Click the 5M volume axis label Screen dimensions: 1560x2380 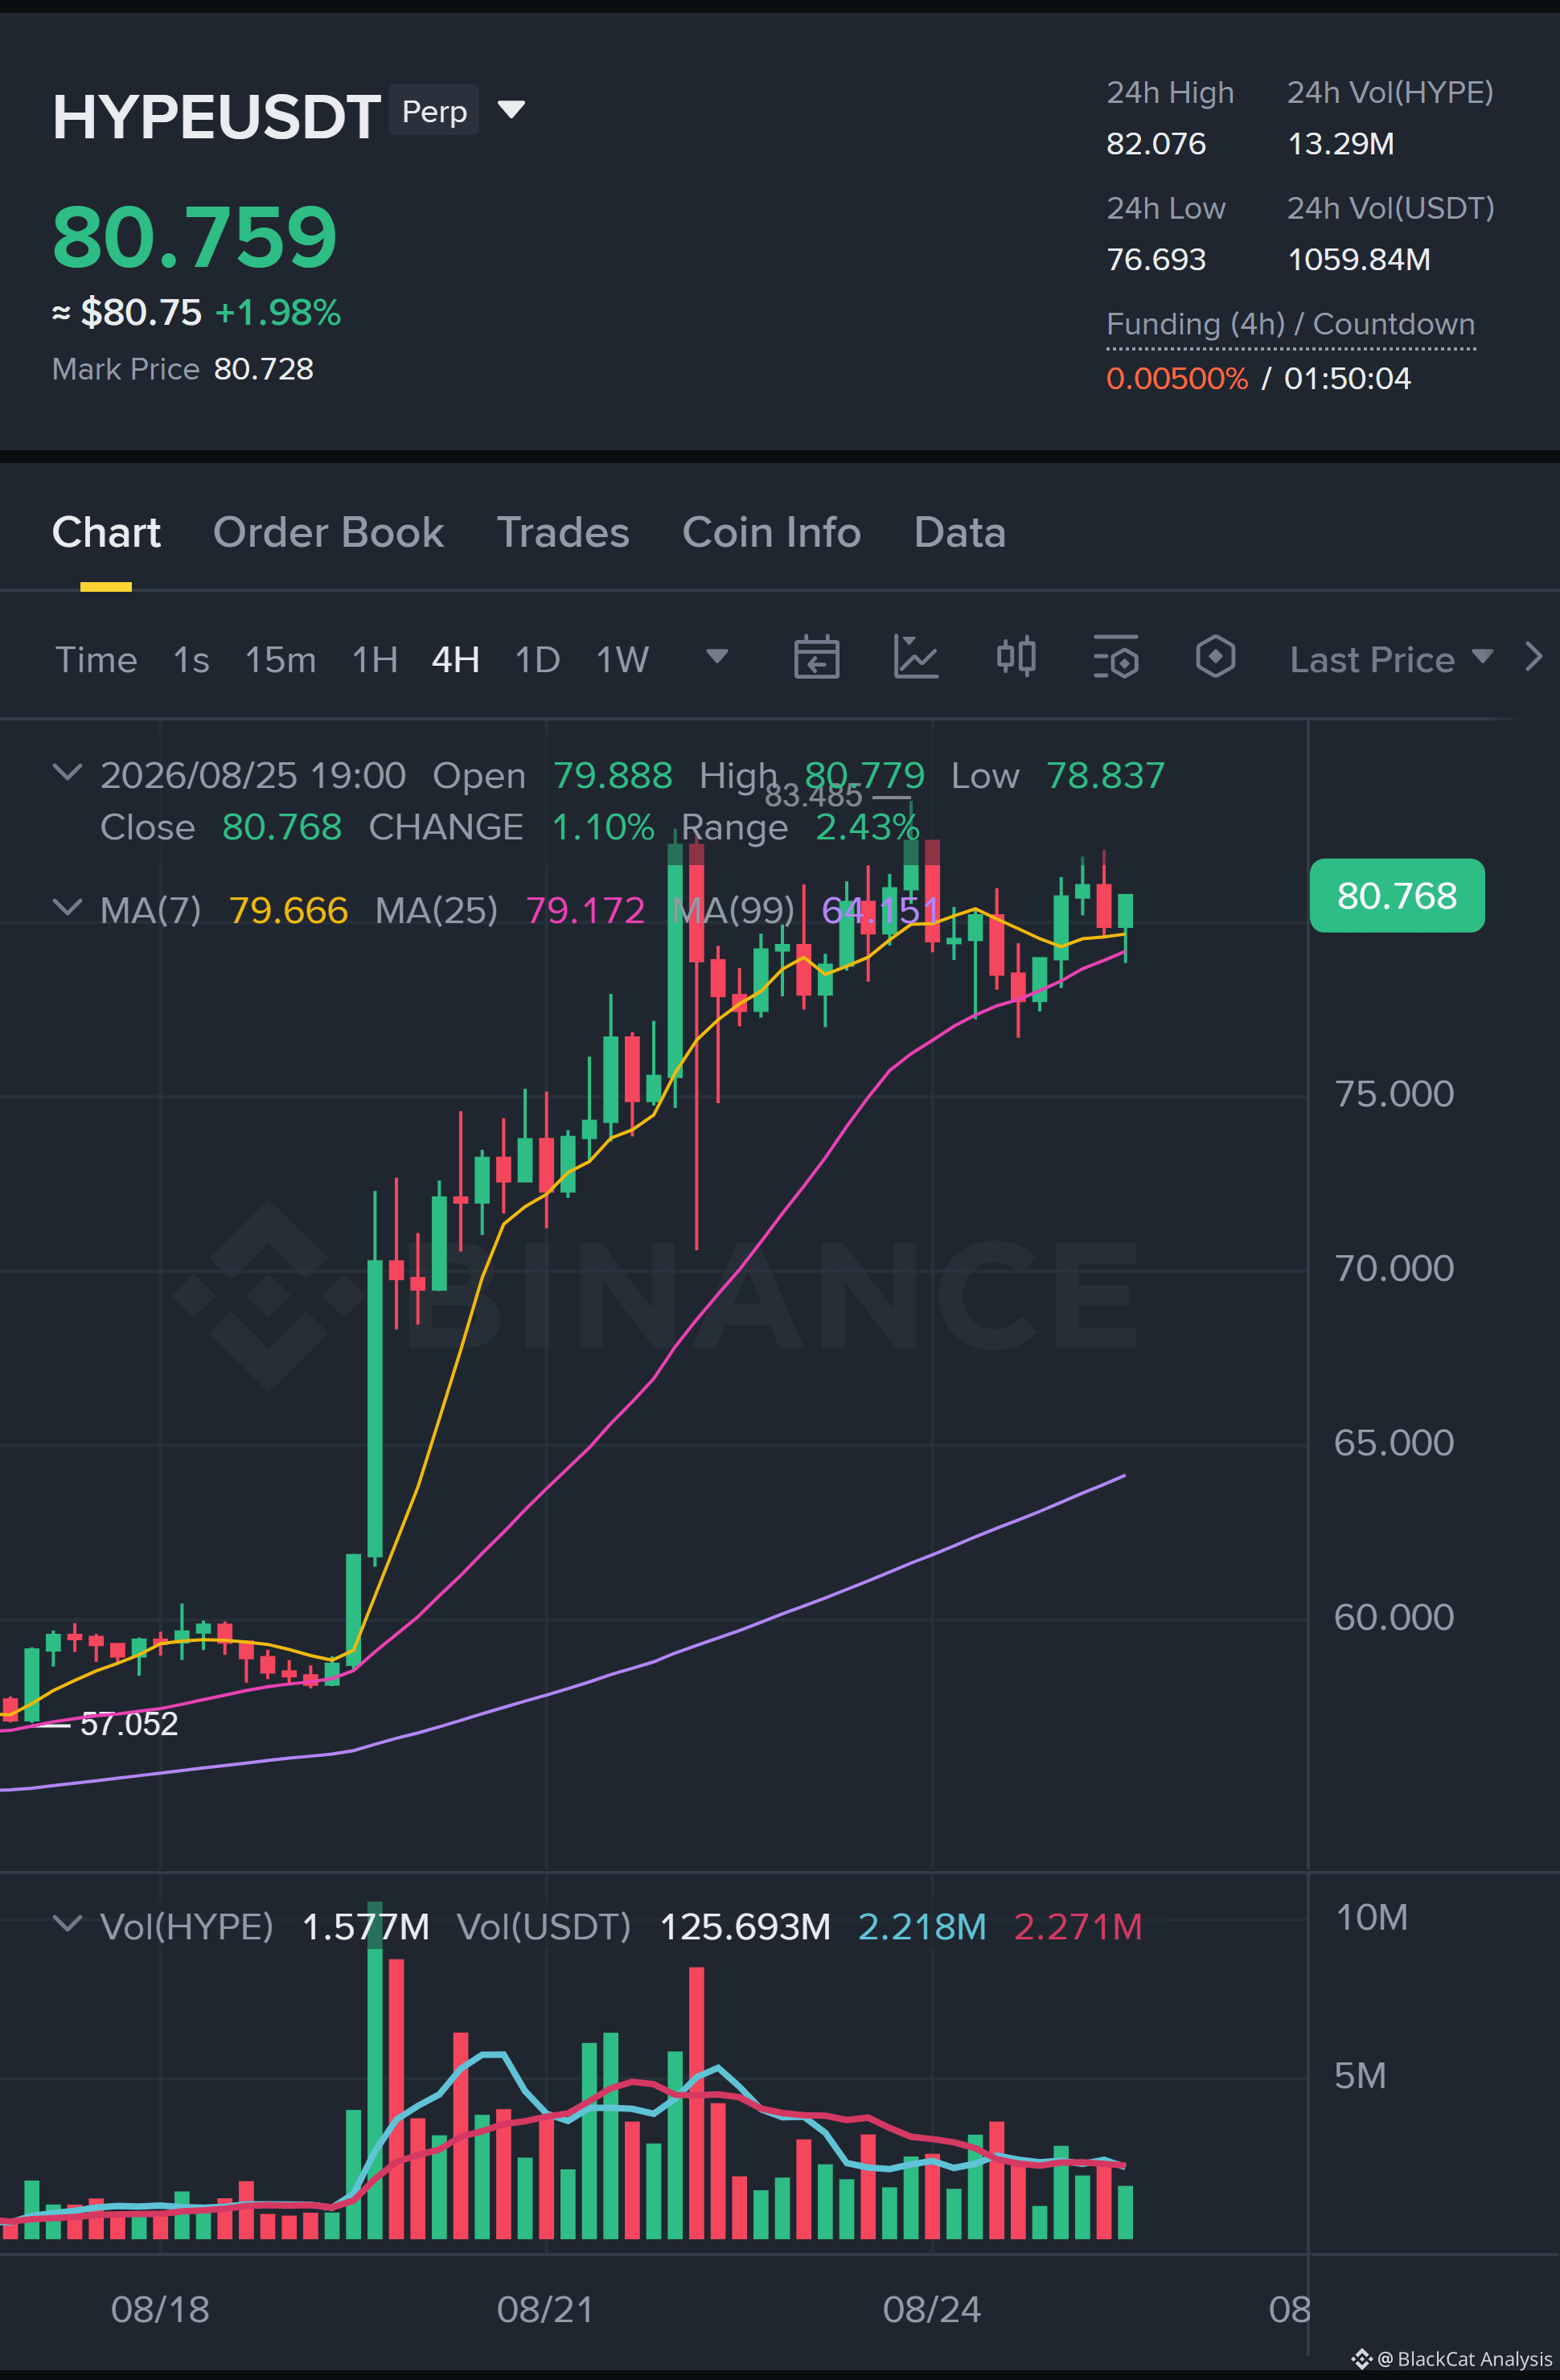1360,2075
